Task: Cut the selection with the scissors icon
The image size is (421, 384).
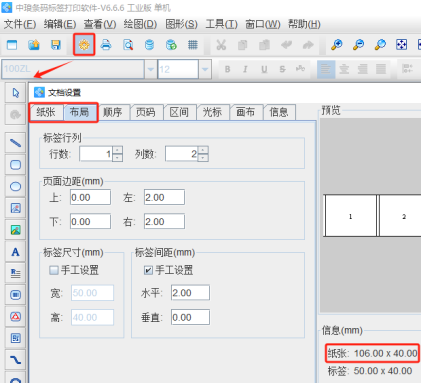Action: (x=221, y=44)
